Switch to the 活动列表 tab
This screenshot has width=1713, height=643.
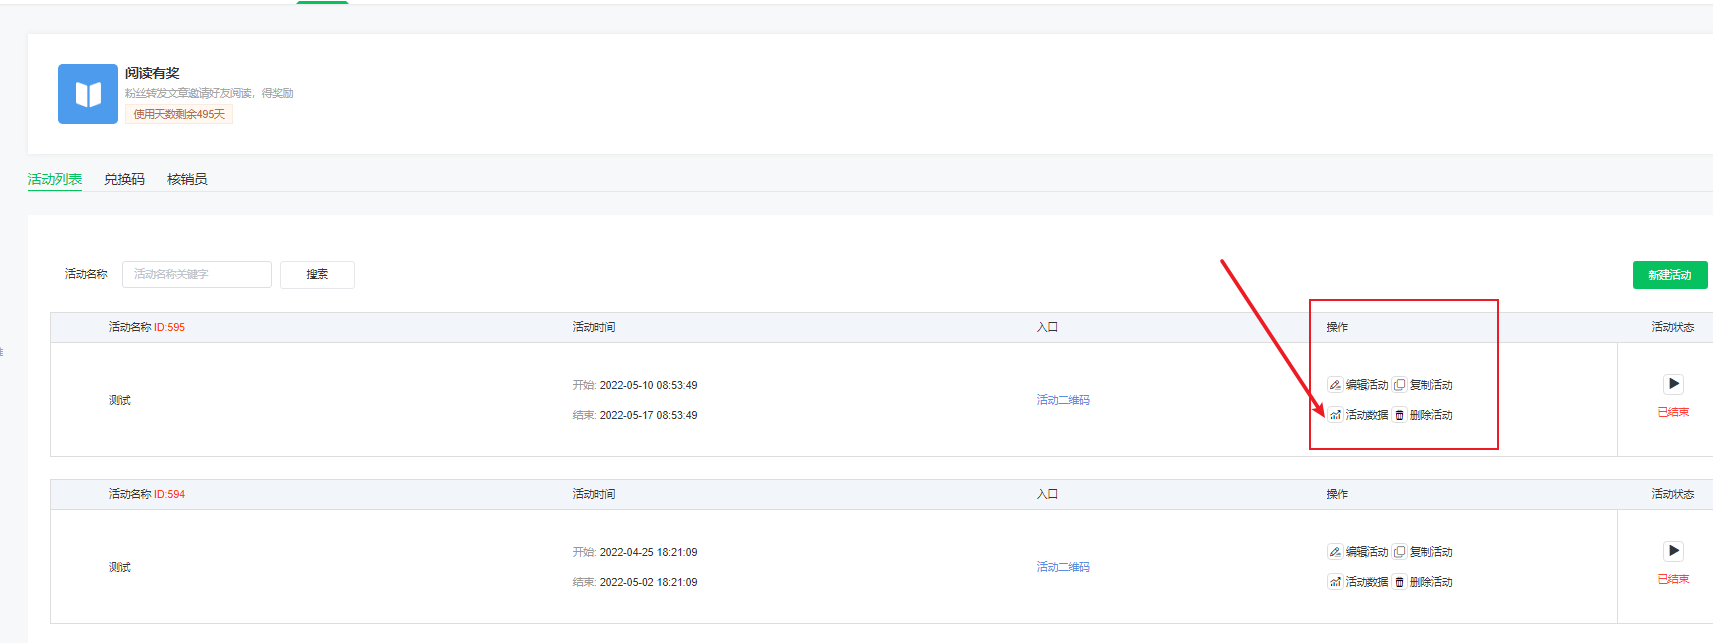coord(55,179)
